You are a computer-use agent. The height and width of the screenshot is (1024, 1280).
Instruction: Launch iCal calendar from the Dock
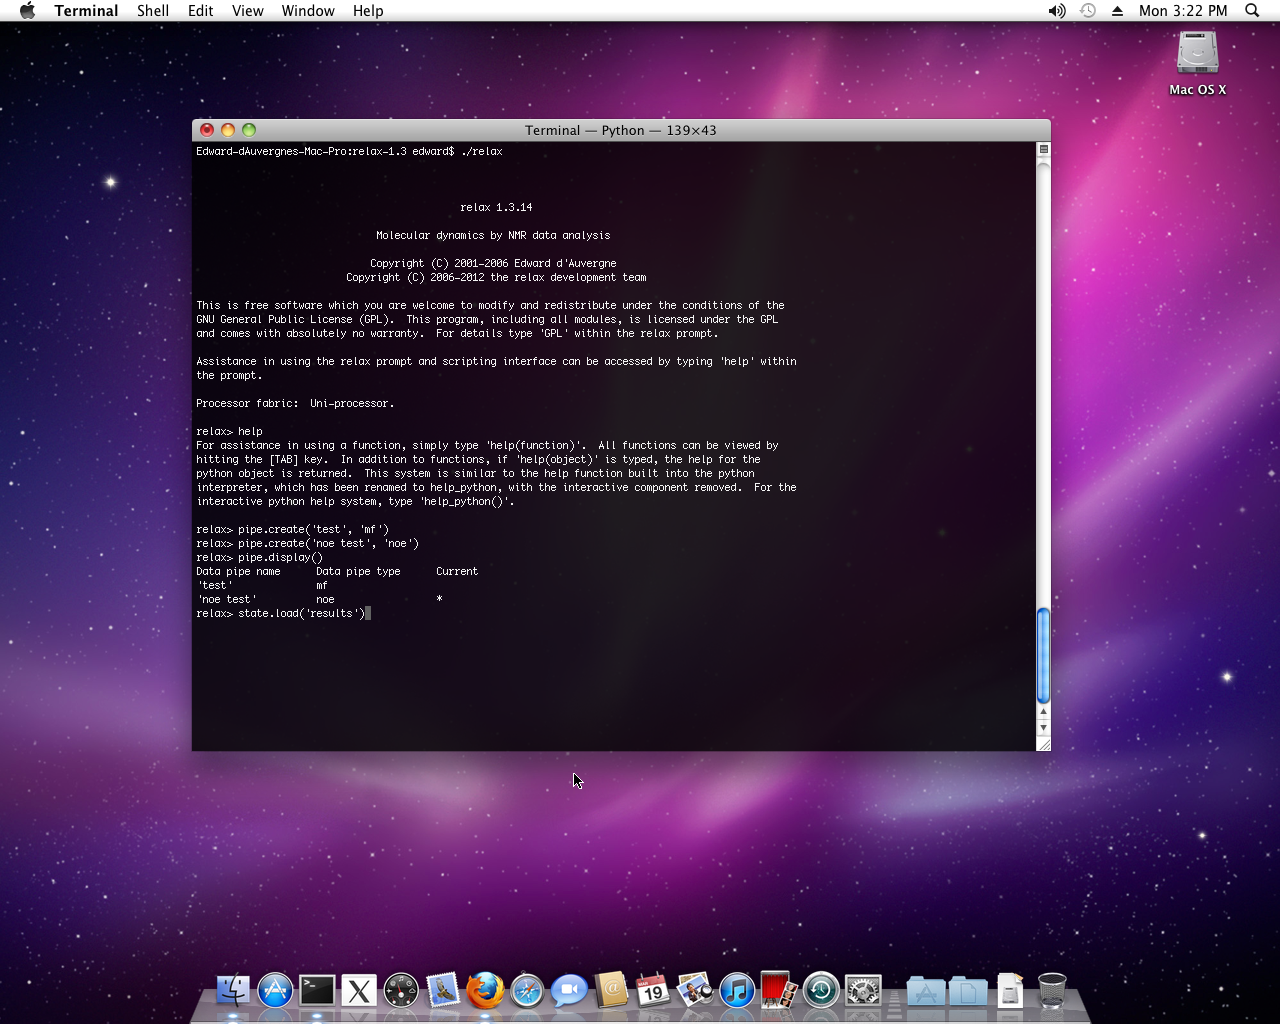(653, 991)
